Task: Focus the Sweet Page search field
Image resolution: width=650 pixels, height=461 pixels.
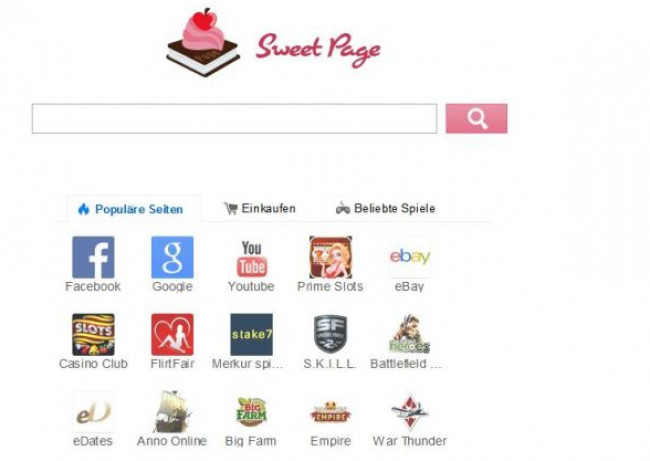Action: (x=235, y=119)
